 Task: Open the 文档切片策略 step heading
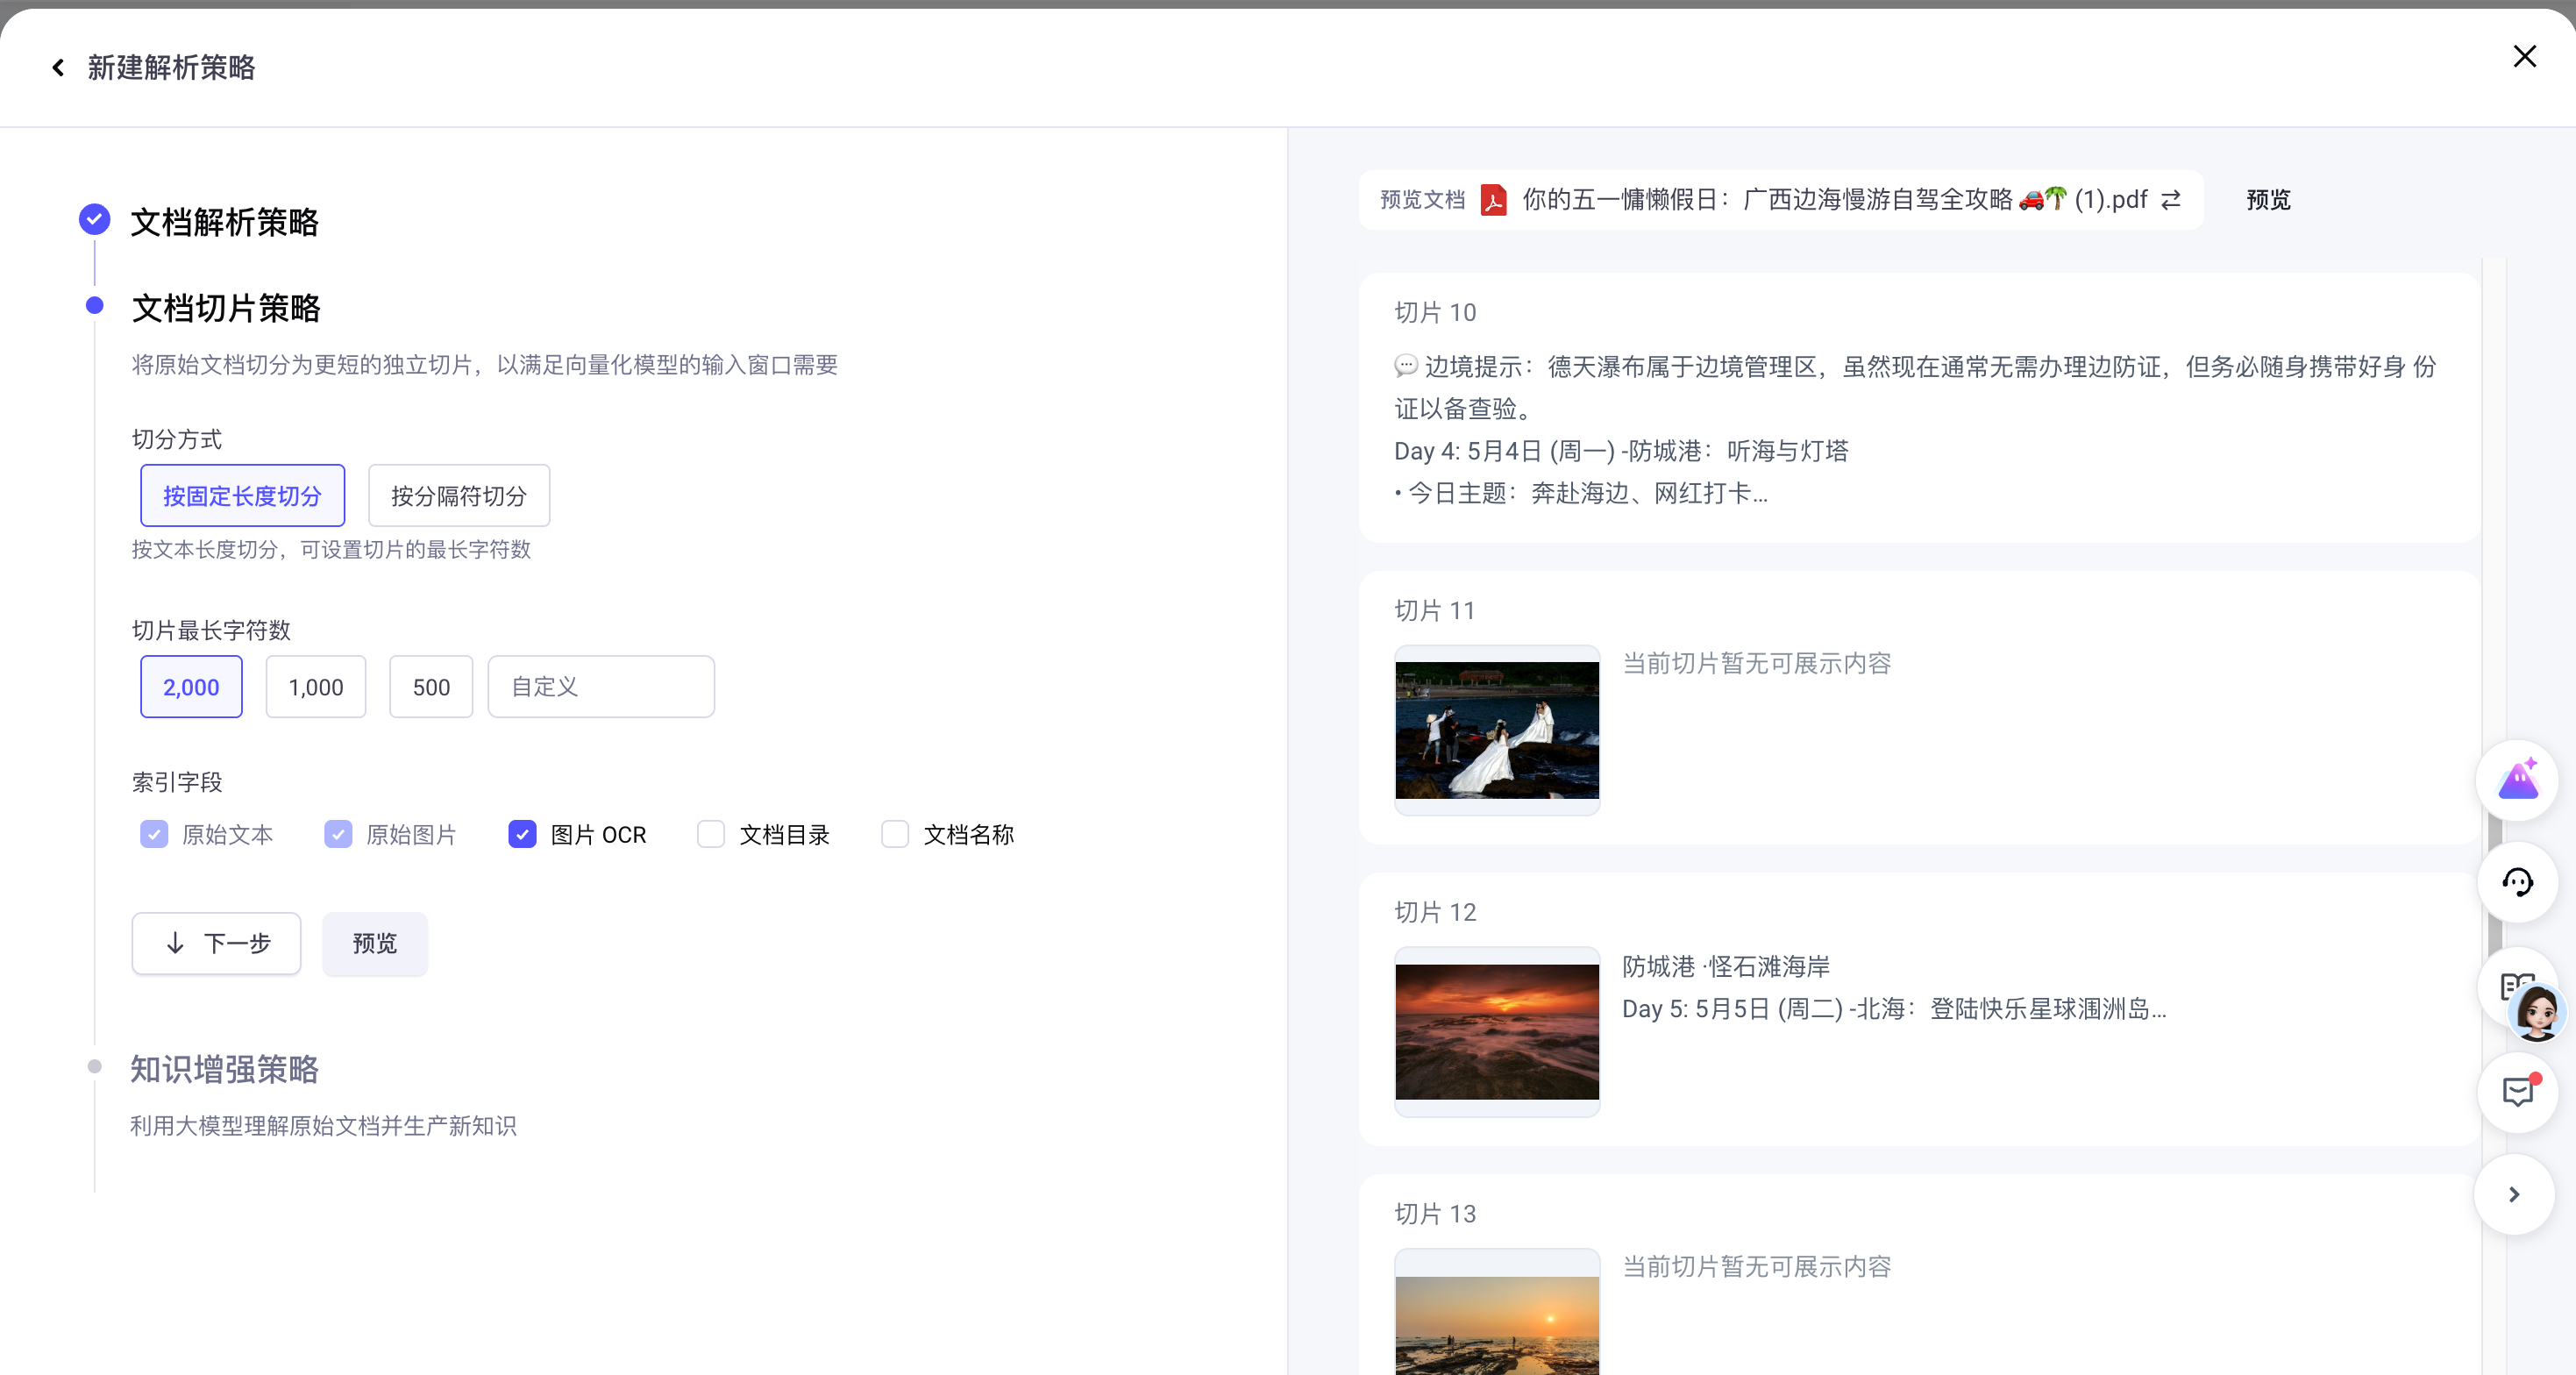tap(226, 307)
